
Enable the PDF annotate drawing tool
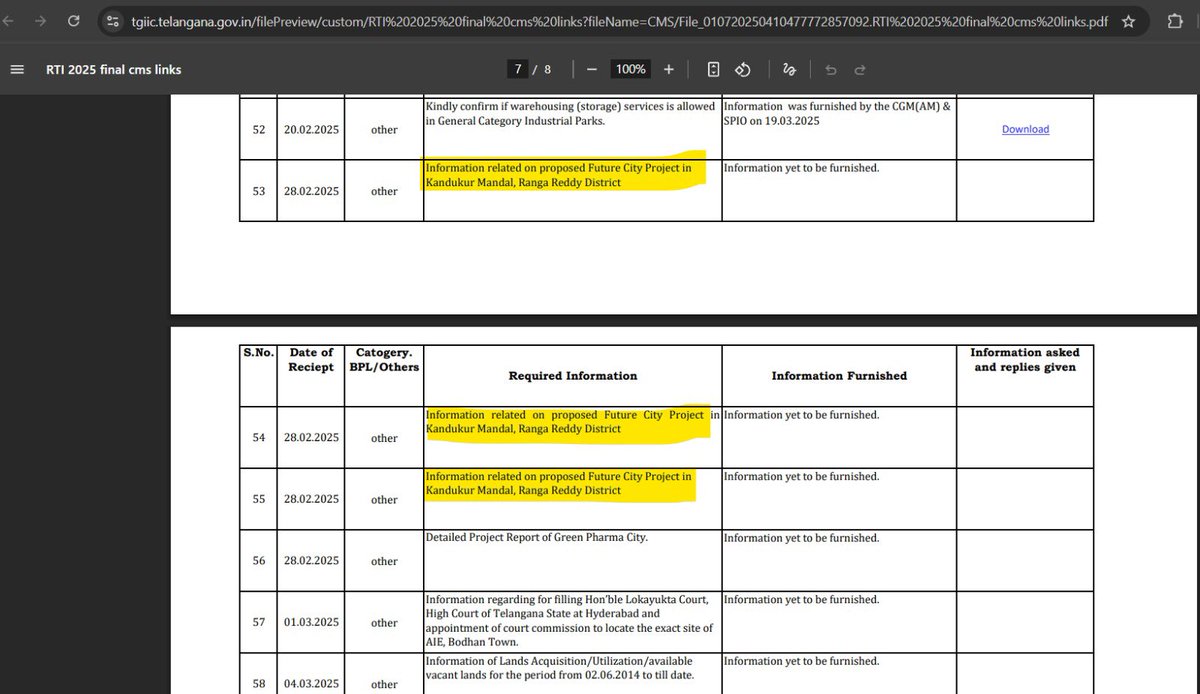789,69
